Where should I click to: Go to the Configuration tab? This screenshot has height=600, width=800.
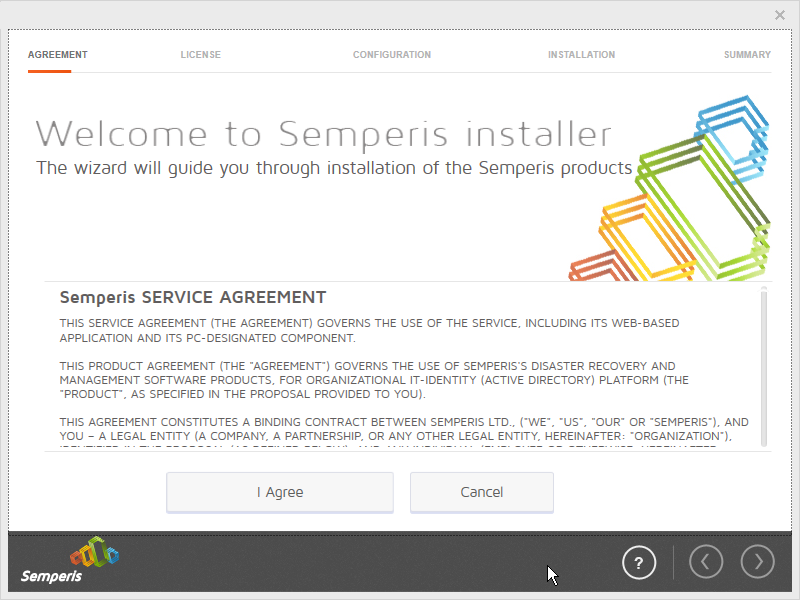coord(392,55)
